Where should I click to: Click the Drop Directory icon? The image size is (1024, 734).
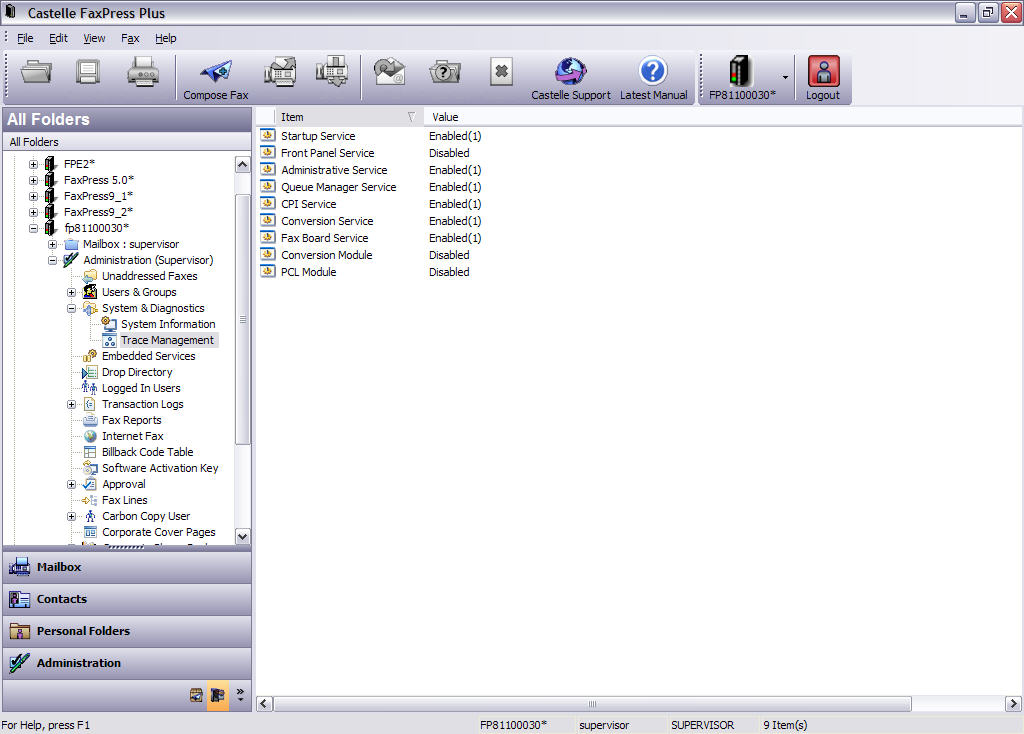tap(90, 372)
